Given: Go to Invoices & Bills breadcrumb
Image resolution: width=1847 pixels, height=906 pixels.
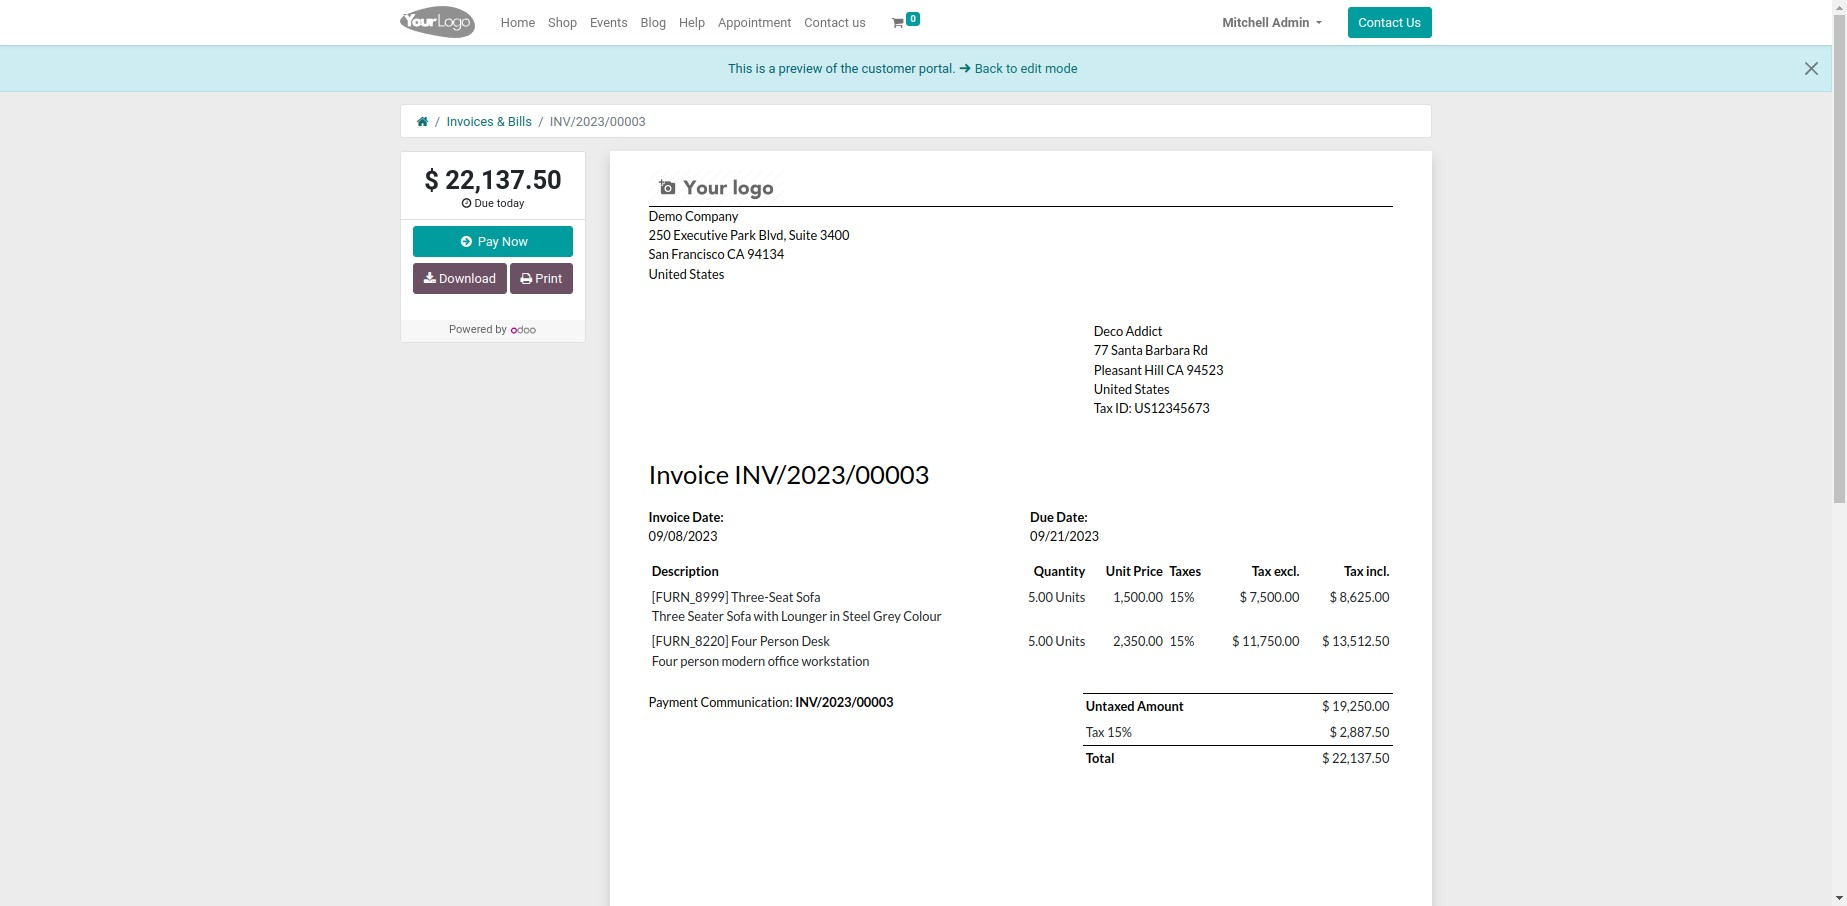Looking at the screenshot, I should [488, 122].
